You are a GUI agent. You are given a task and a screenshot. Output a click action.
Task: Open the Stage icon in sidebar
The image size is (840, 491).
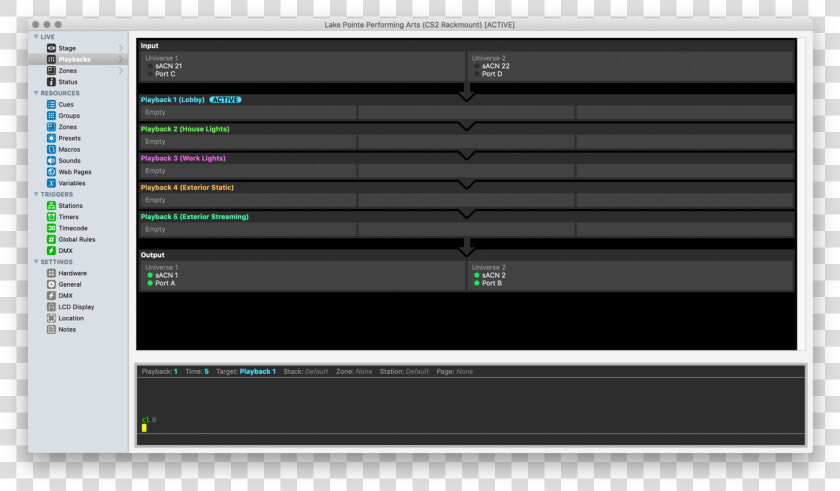click(51, 48)
